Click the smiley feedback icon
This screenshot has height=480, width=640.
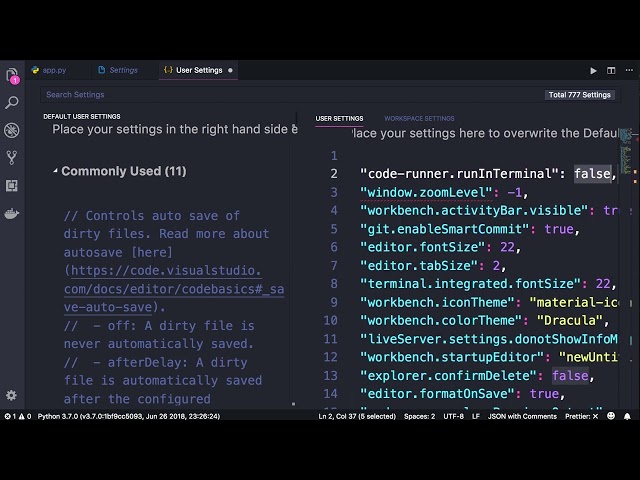[611, 416]
